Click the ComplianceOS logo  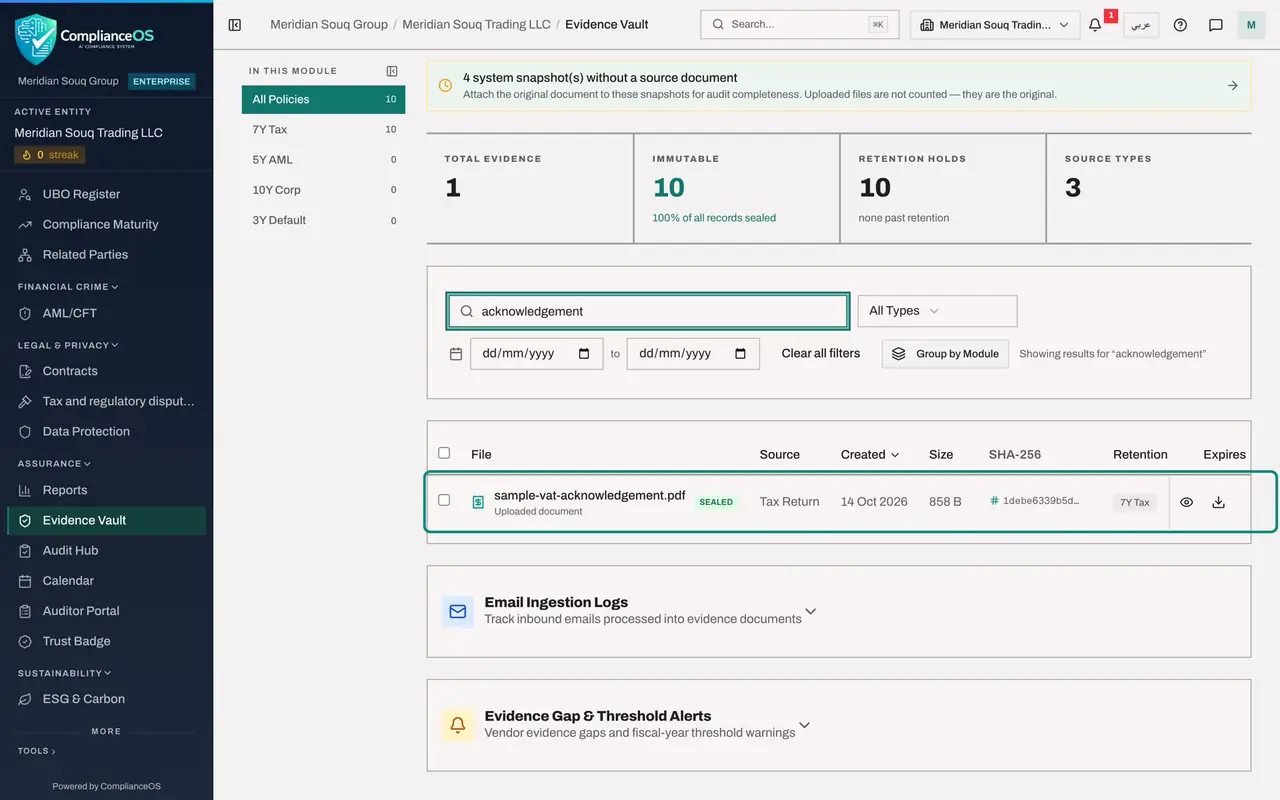pyautogui.click(x=85, y=38)
